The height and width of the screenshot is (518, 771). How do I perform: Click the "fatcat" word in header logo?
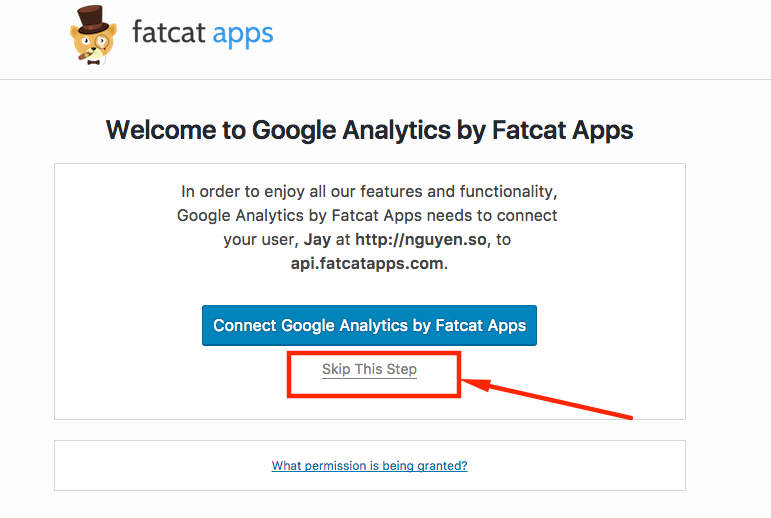pos(170,34)
